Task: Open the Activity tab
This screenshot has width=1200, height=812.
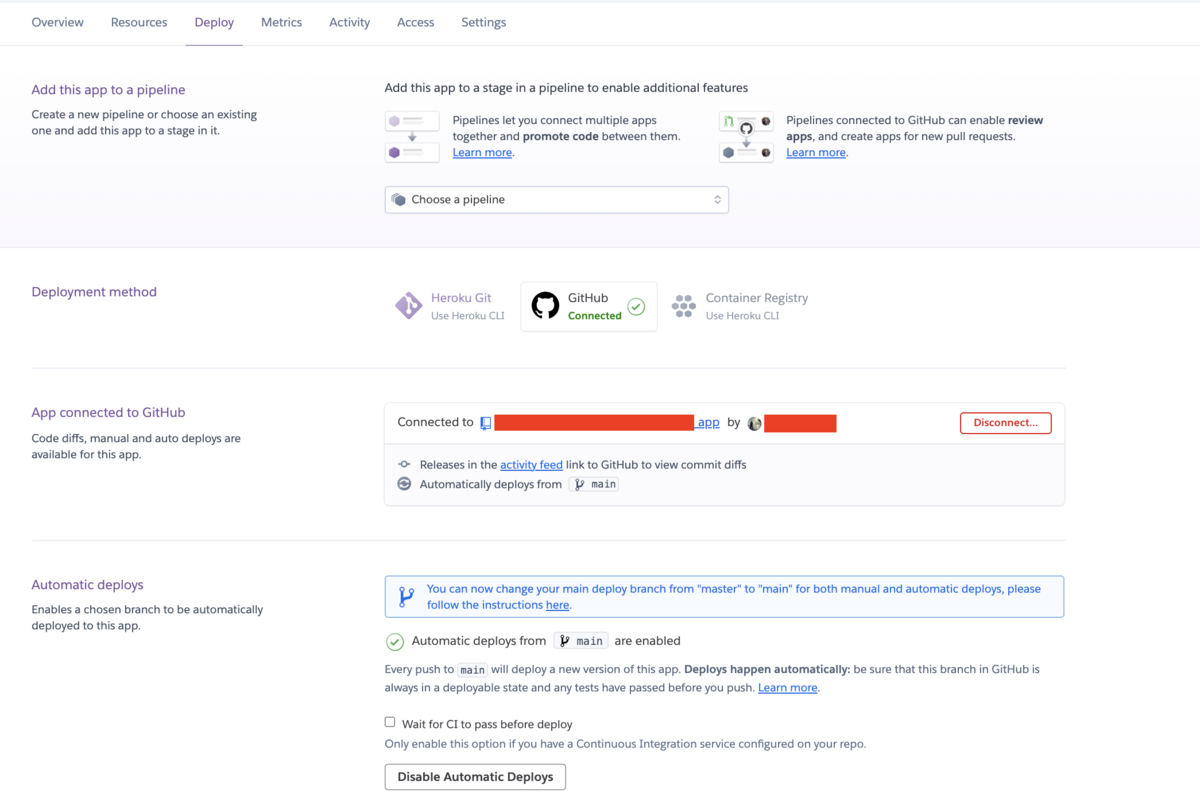Action: coord(349,22)
